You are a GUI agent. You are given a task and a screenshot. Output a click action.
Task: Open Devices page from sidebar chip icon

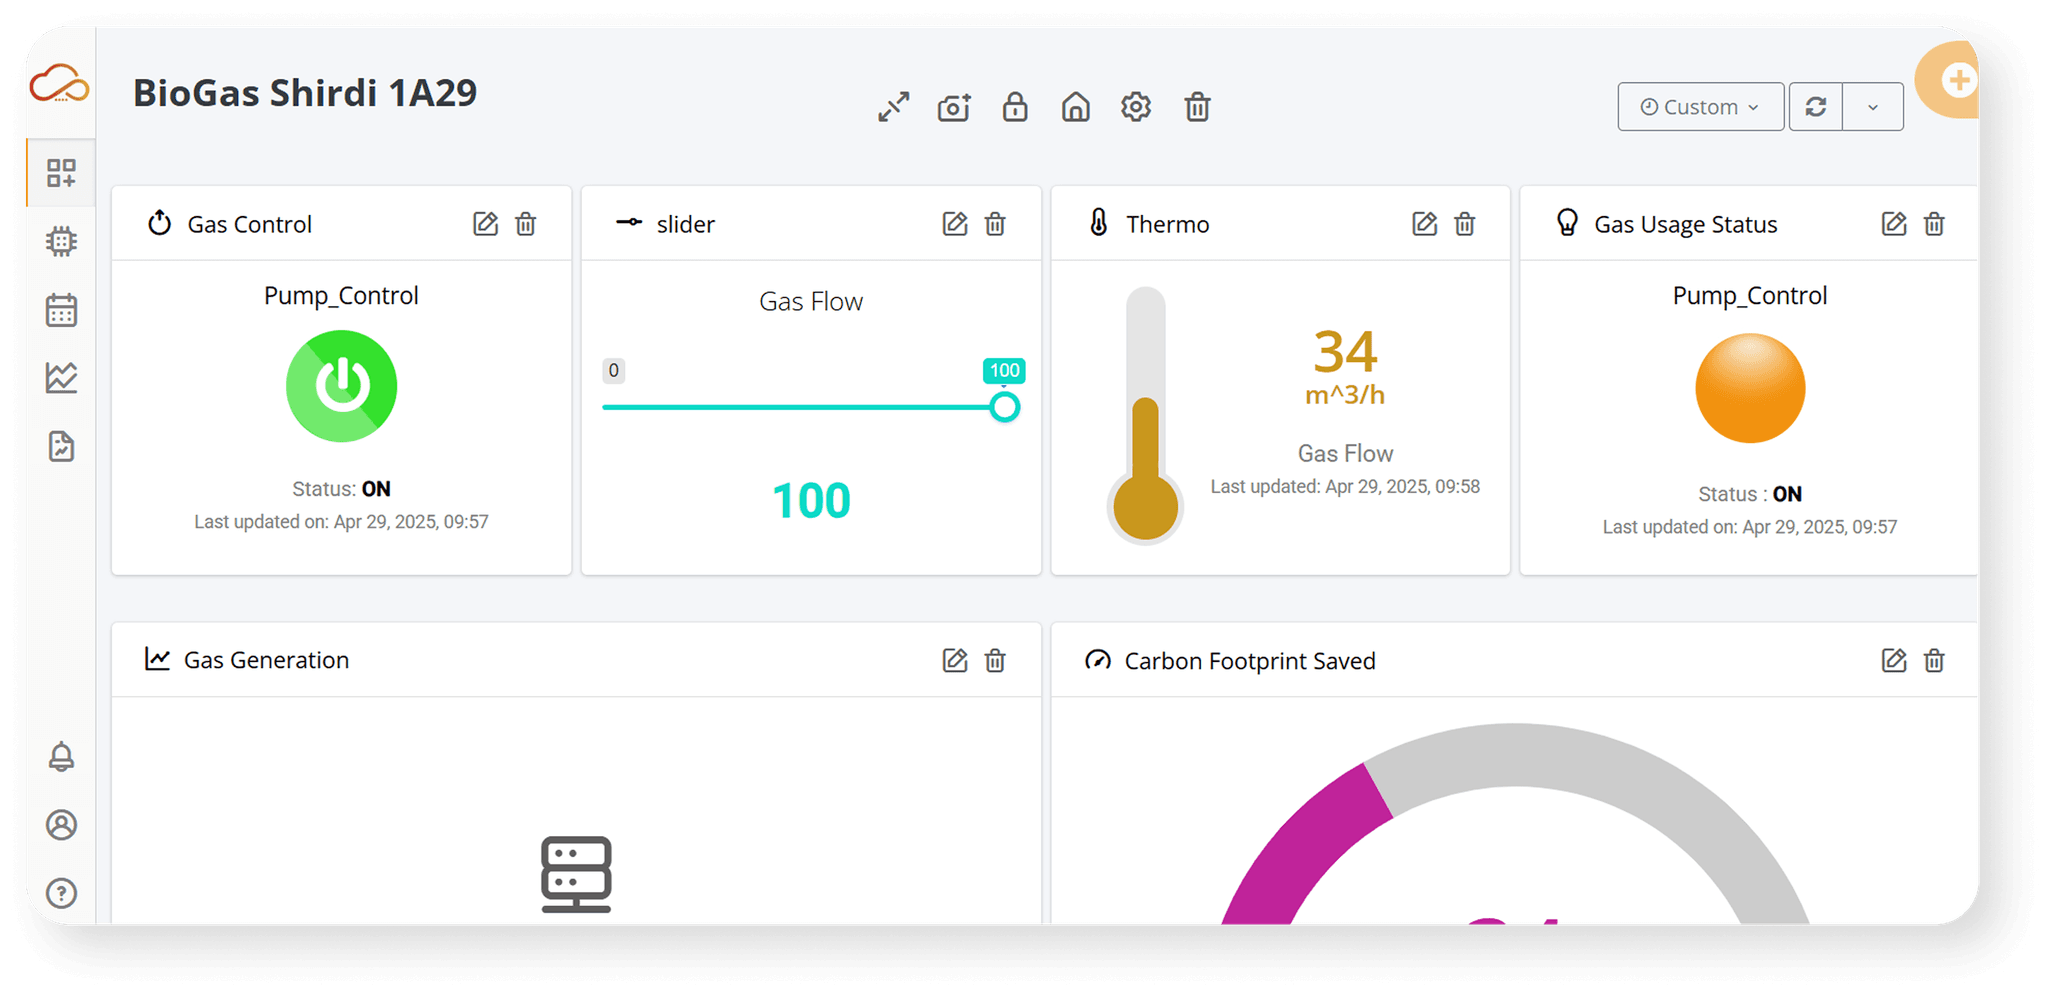(61, 241)
